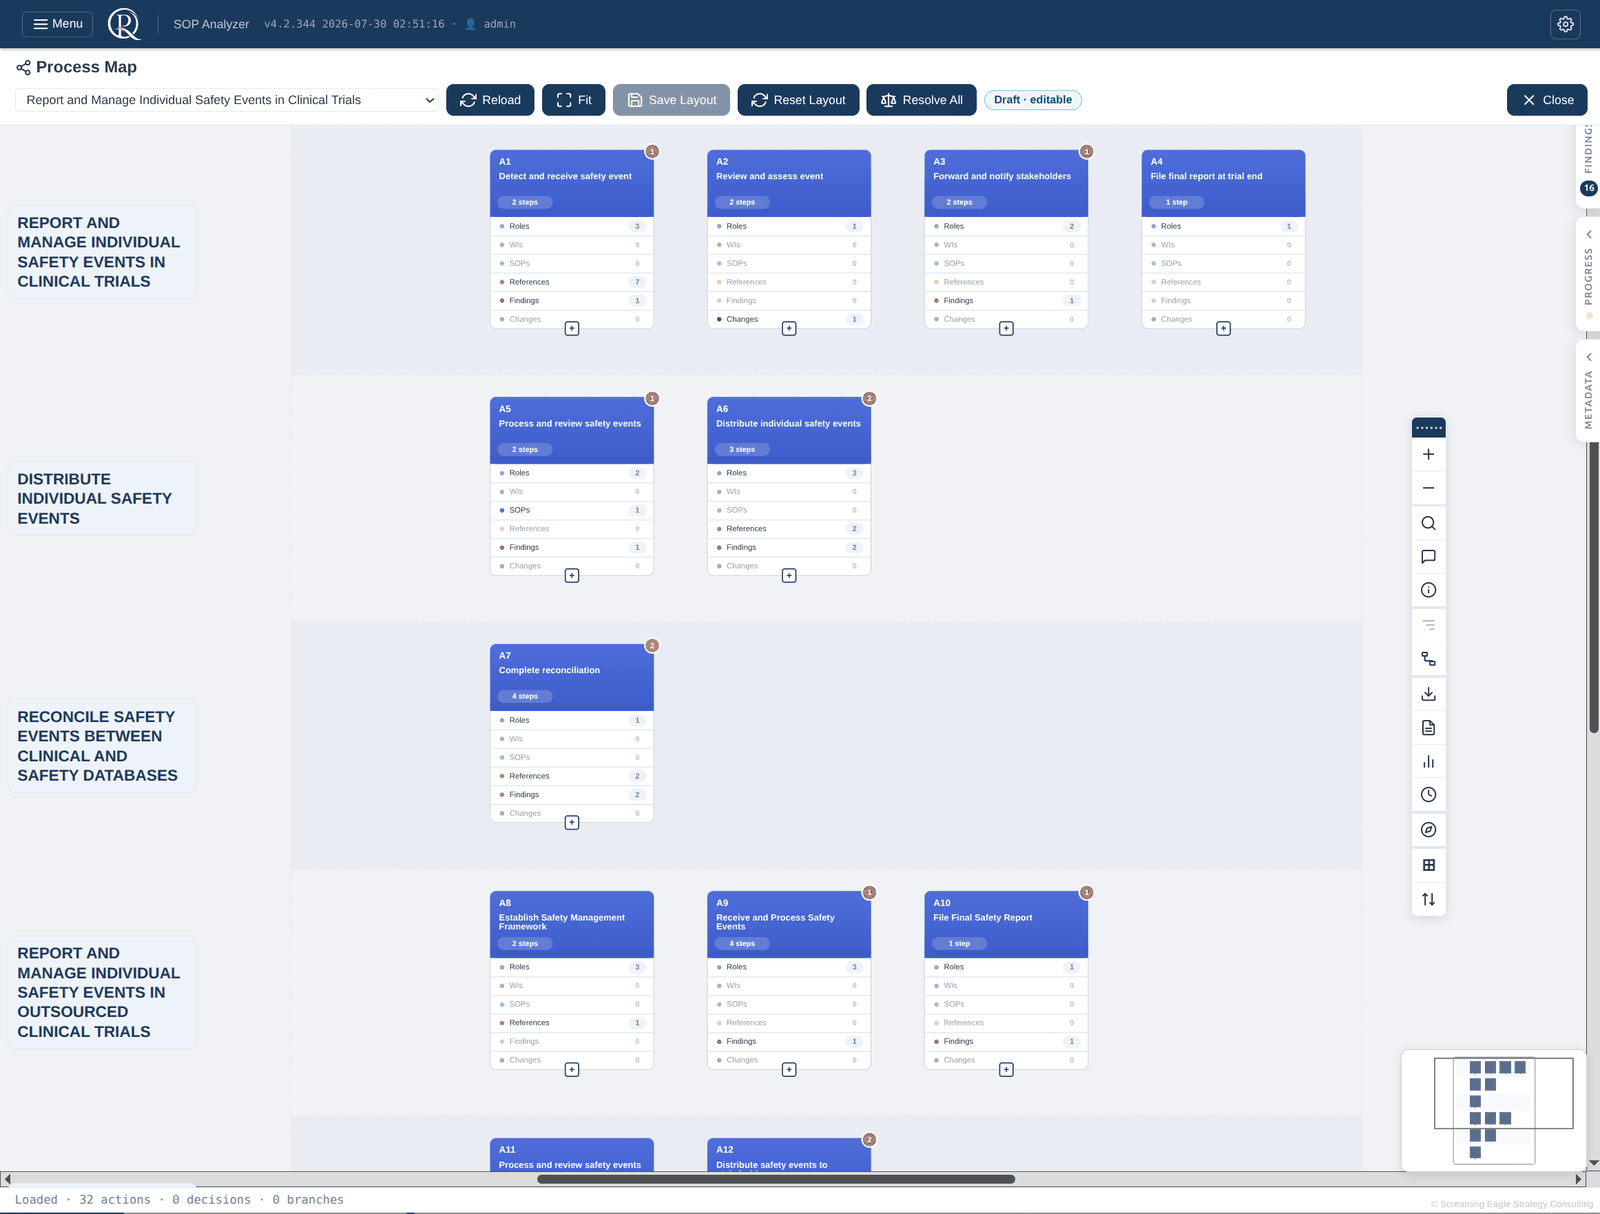Open the info circle tool
The image size is (1600, 1214).
pyautogui.click(x=1428, y=590)
